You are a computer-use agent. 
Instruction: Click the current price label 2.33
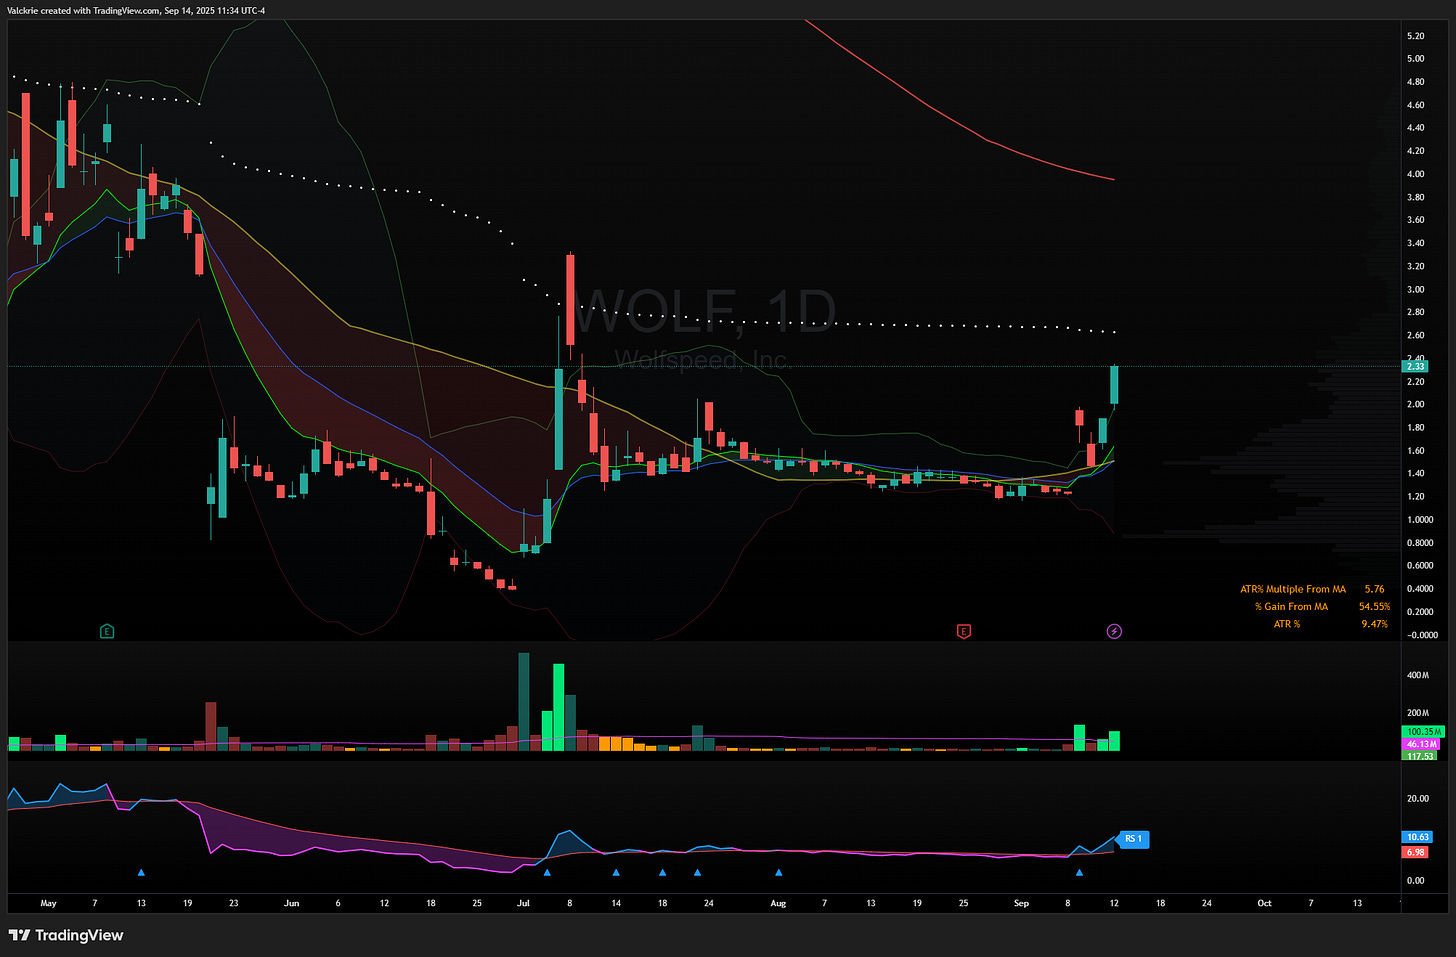click(x=1416, y=366)
